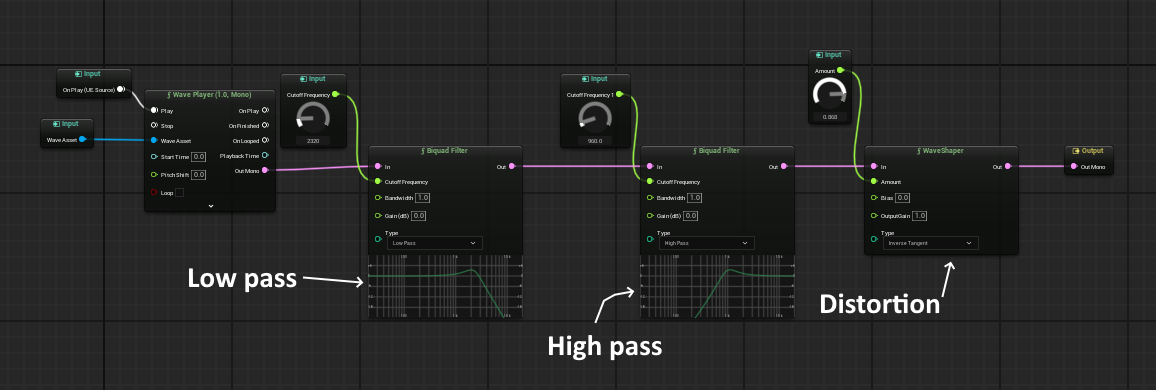The width and height of the screenshot is (1156, 390).
Task: Select the Amount Input node header
Action: [x=829, y=55]
